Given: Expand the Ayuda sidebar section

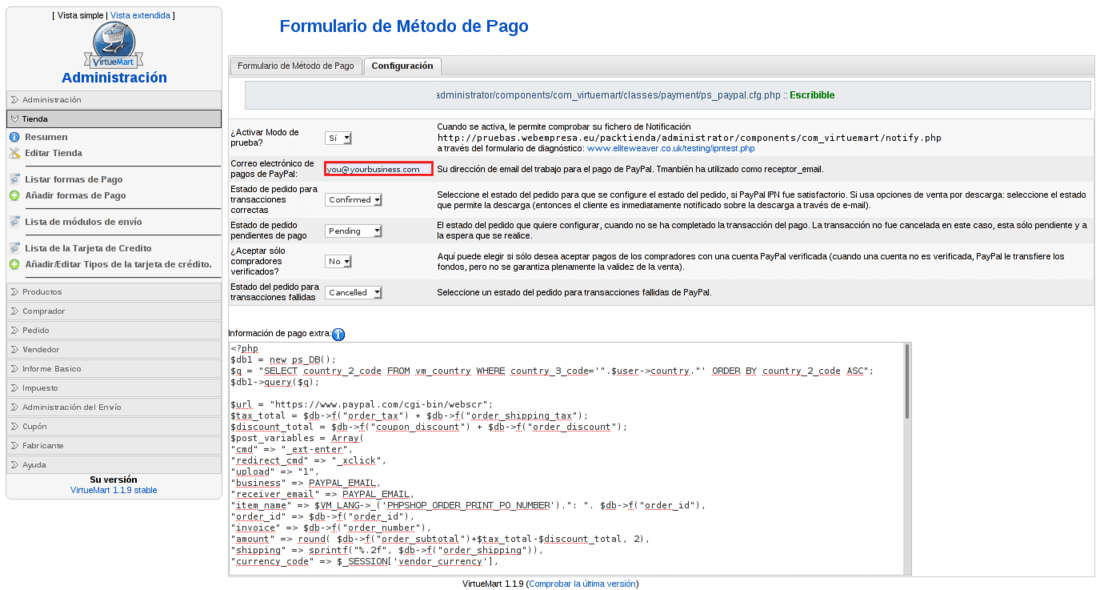Looking at the screenshot, I should point(114,464).
